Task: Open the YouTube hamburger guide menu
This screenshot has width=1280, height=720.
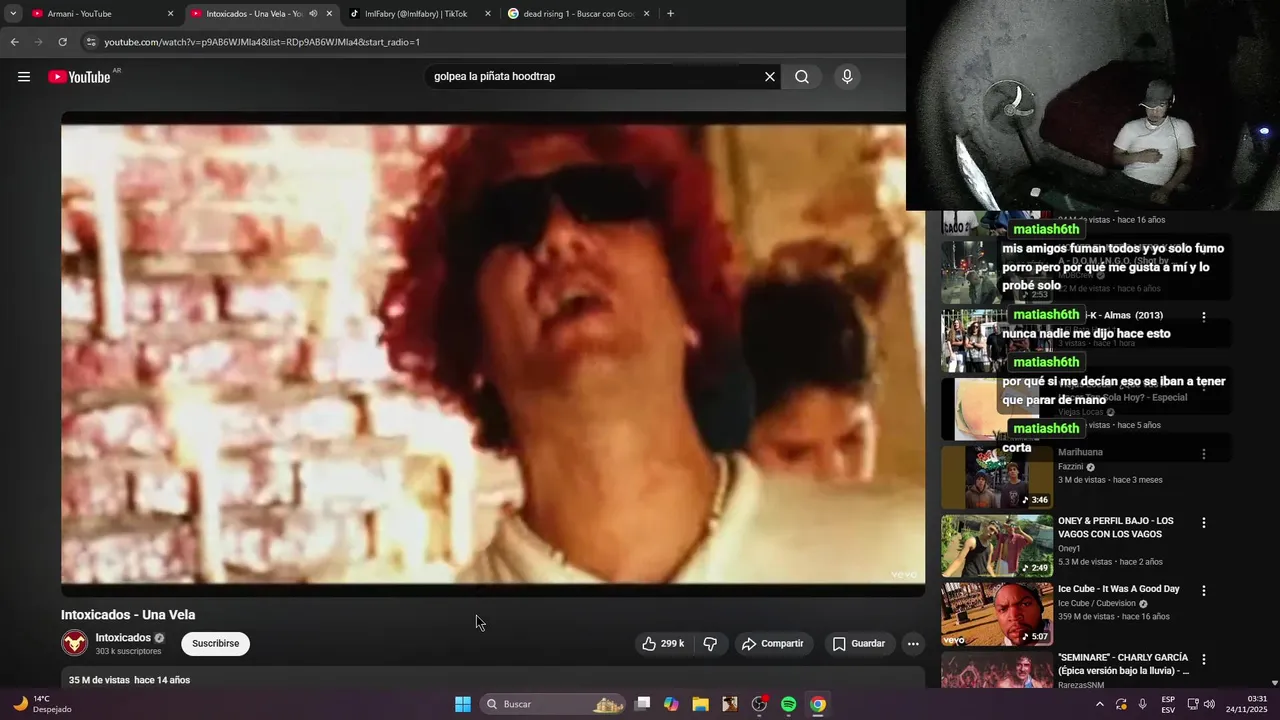Action: click(24, 77)
